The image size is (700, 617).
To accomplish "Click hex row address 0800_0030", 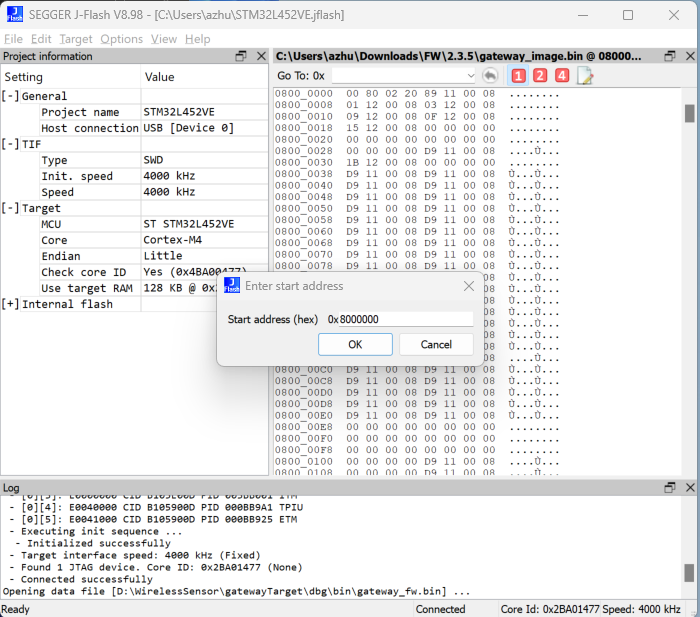I will (304, 163).
